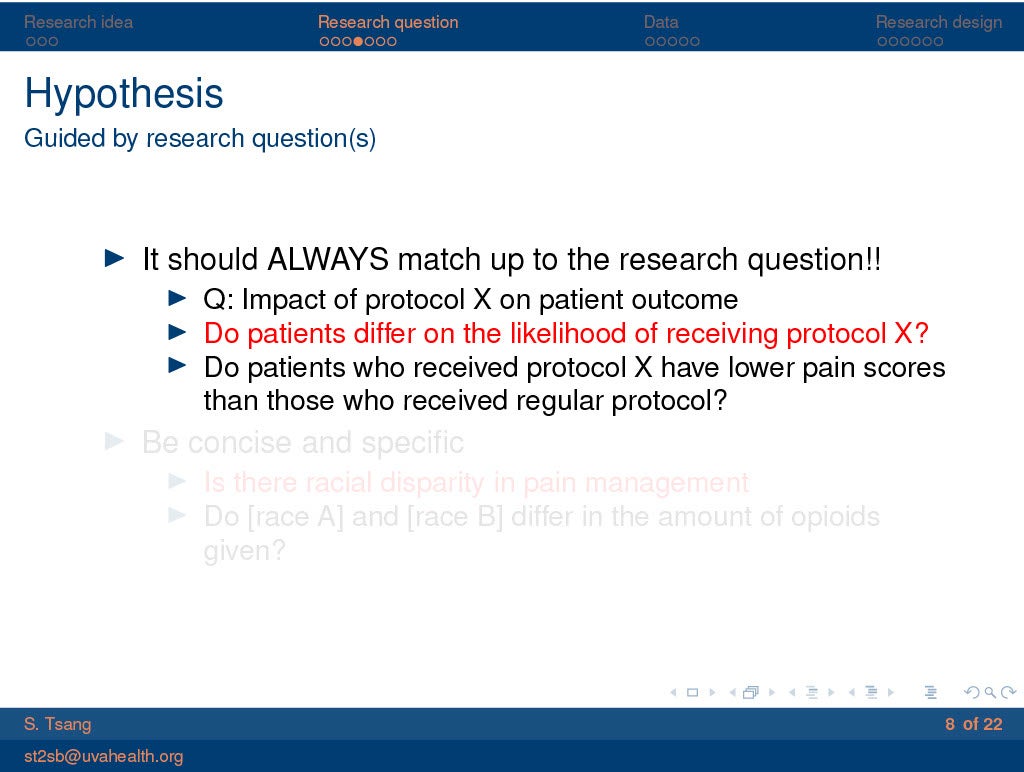Image resolution: width=1024 pixels, height=772 pixels.
Task: Go to next slide arrow after slide icon
Action: pyautogui.click(x=711, y=692)
